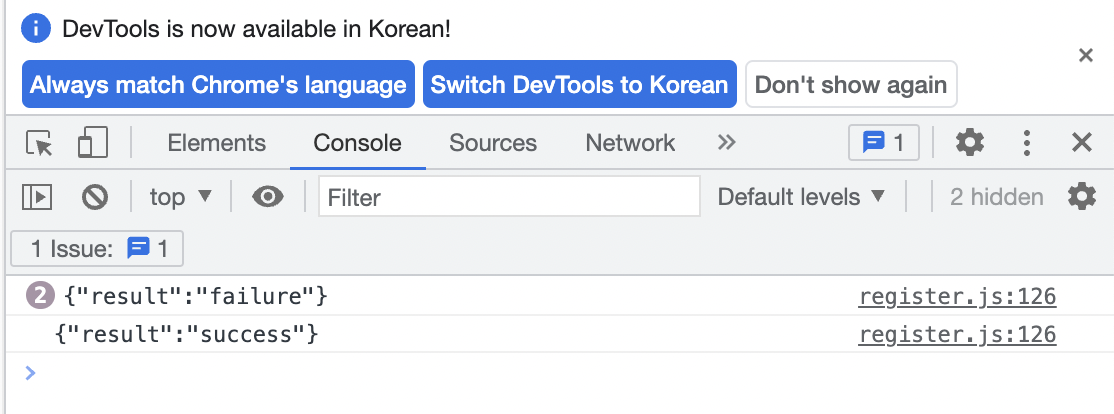Select the failure result log message
This screenshot has height=414, width=1114.
[x=196, y=295]
